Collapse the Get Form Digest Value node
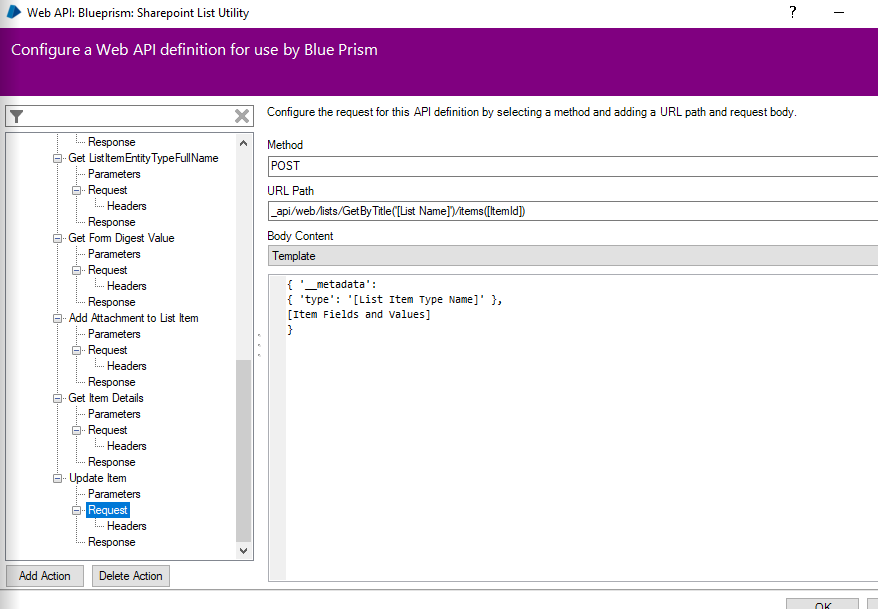This screenshot has width=878, height=609. click(57, 238)
